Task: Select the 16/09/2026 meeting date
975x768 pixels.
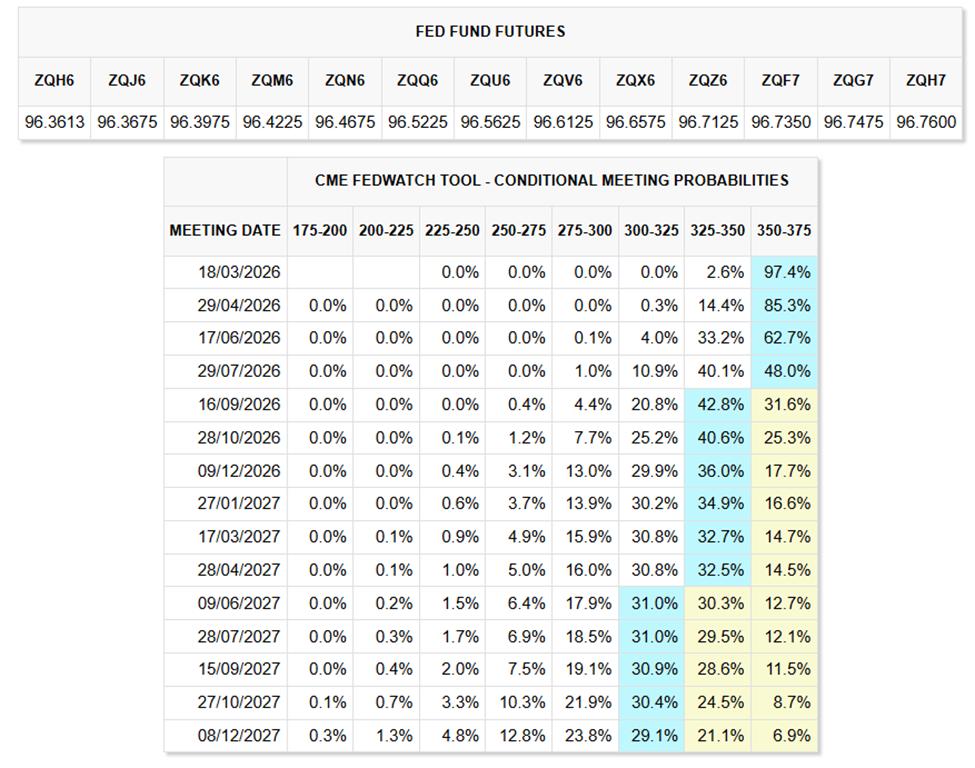Action: pyautogui.click(x=240, y=404)
